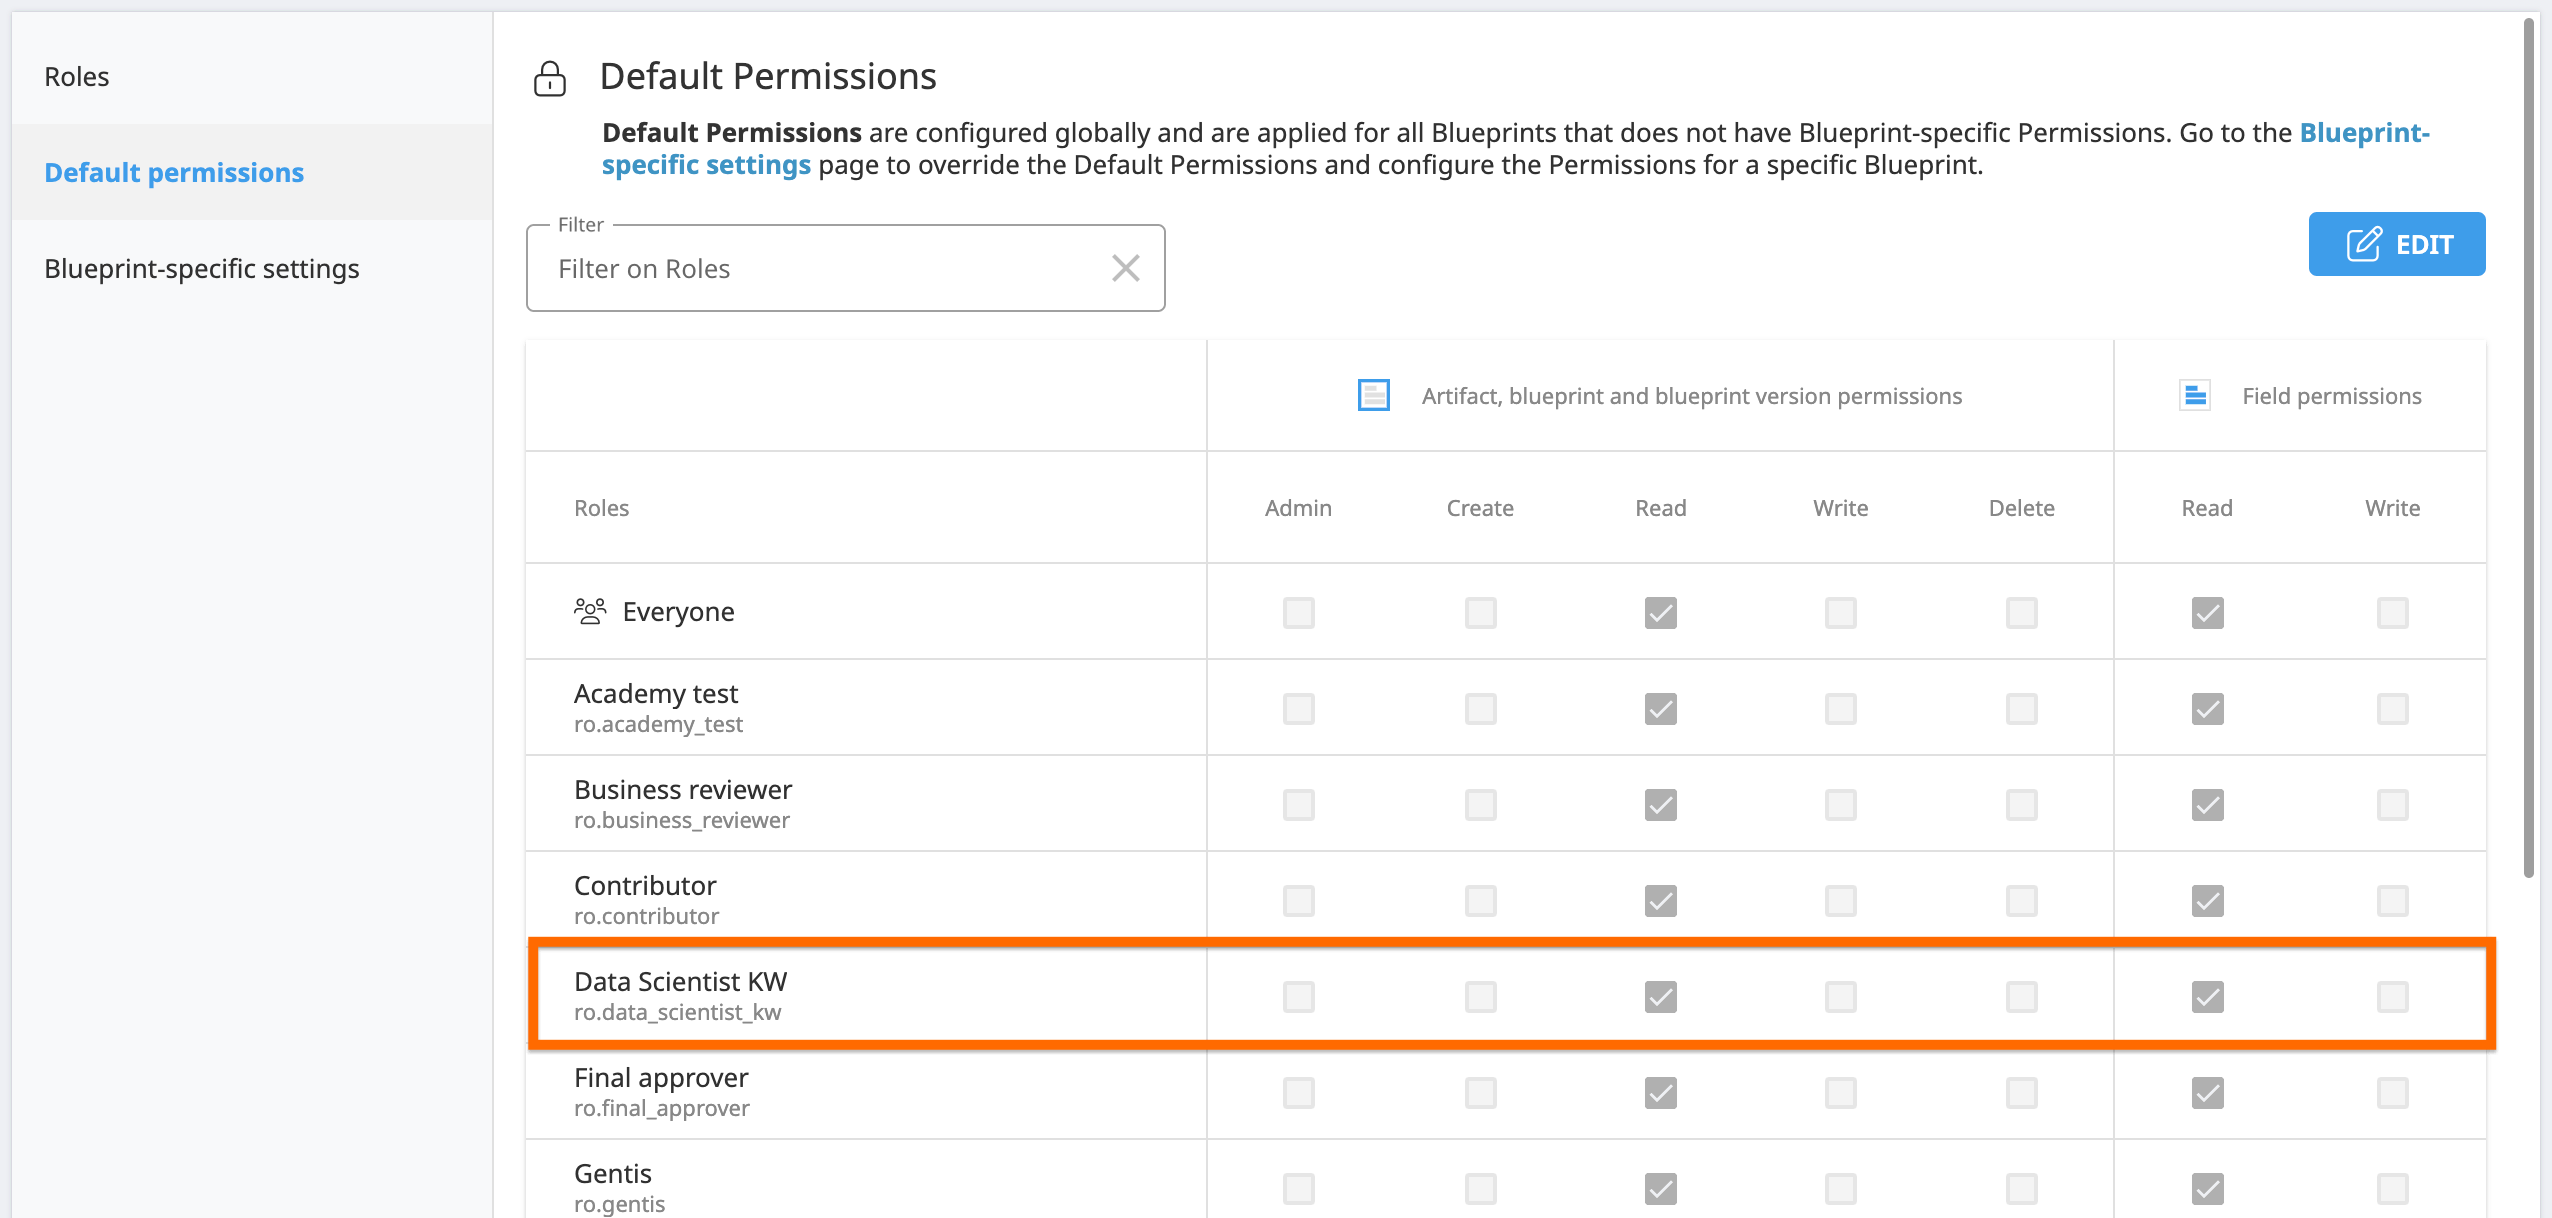Toggle Final approver Delete checkbox

coord(2022,1093)
